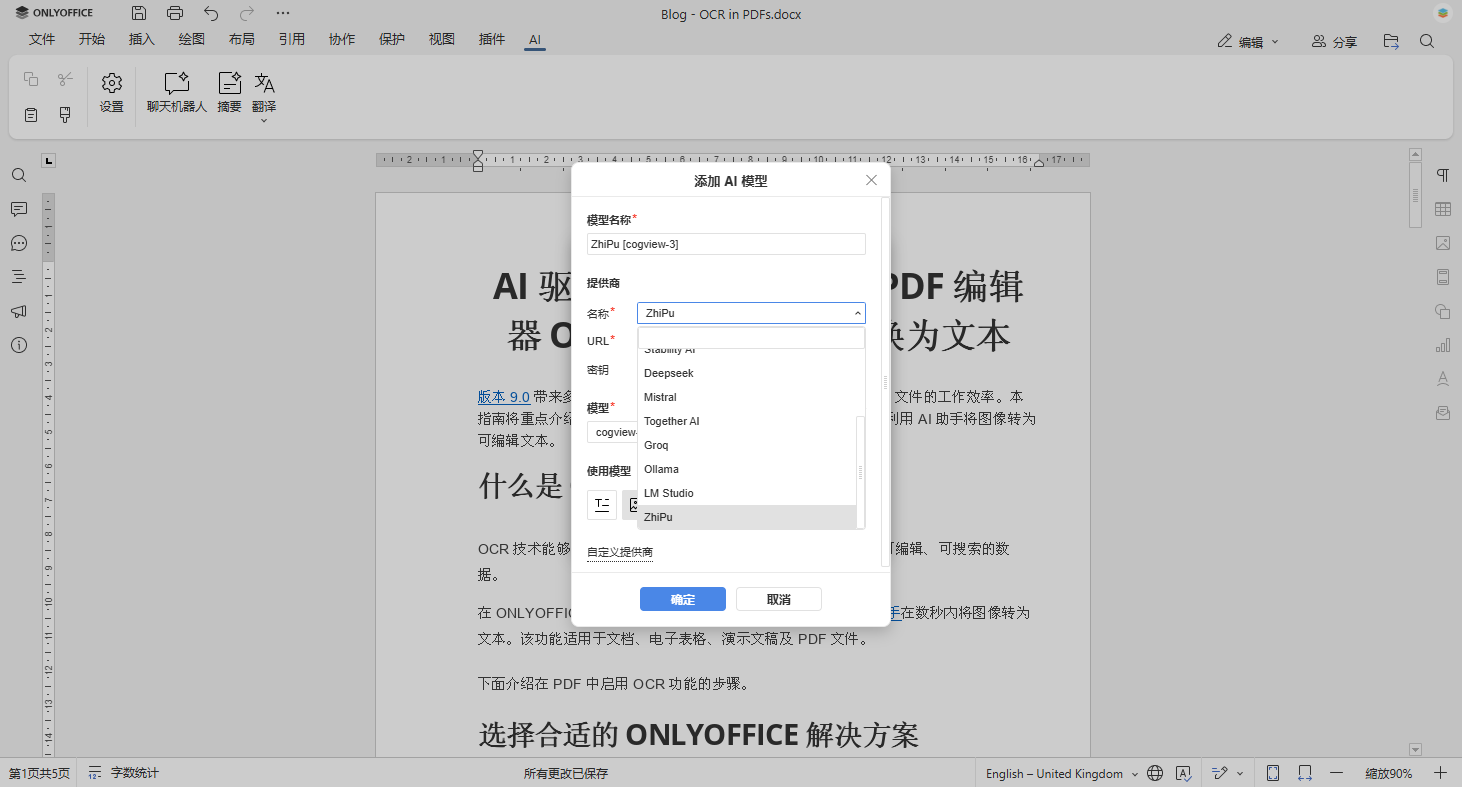Select Deepseek from provider list
The height and width of the screenshot is (787, 1462).
[747, 373]
